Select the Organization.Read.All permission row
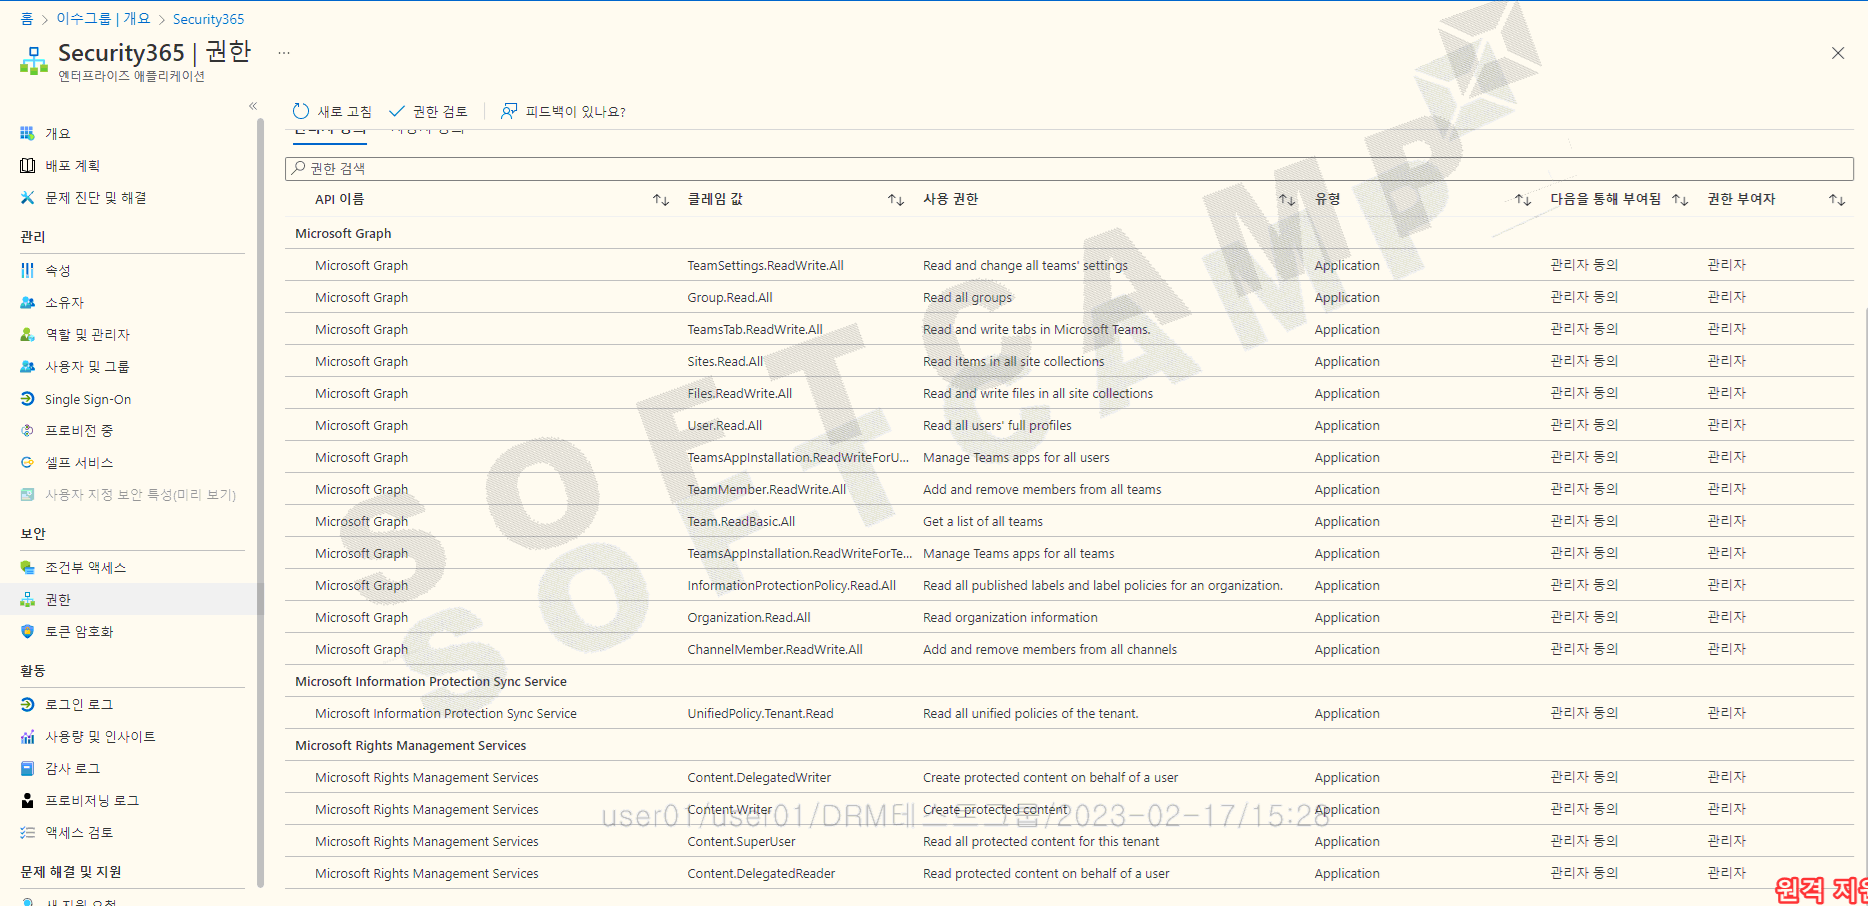Screen dimensions: 1868x906 [x=1069, y=617]
